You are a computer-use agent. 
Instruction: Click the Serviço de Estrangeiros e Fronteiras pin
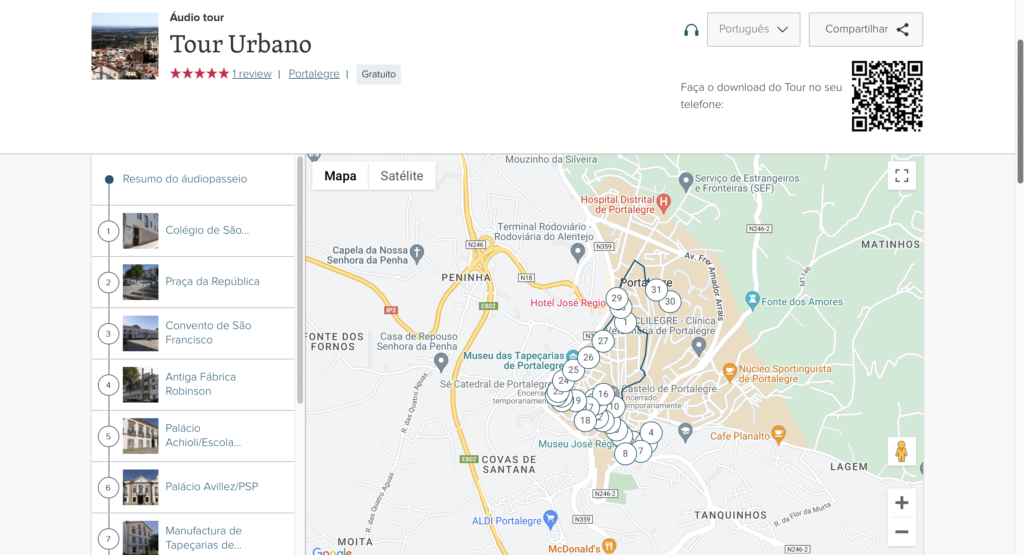click(686, 182)
